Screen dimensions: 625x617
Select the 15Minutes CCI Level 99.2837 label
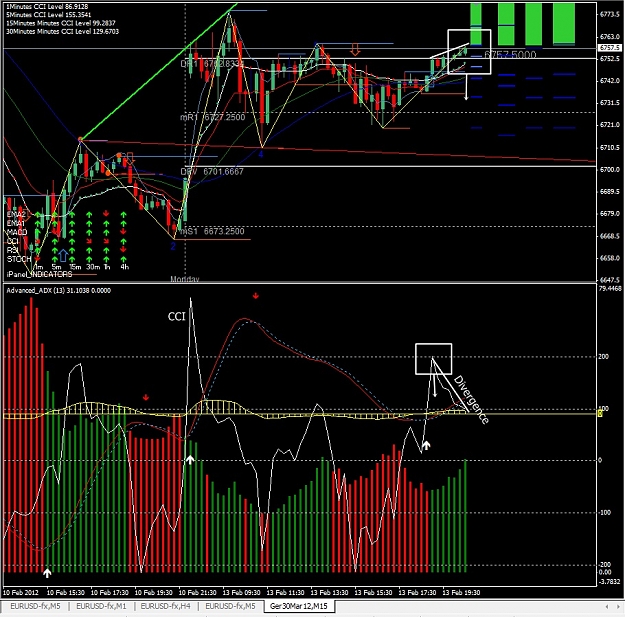[61, 23]
